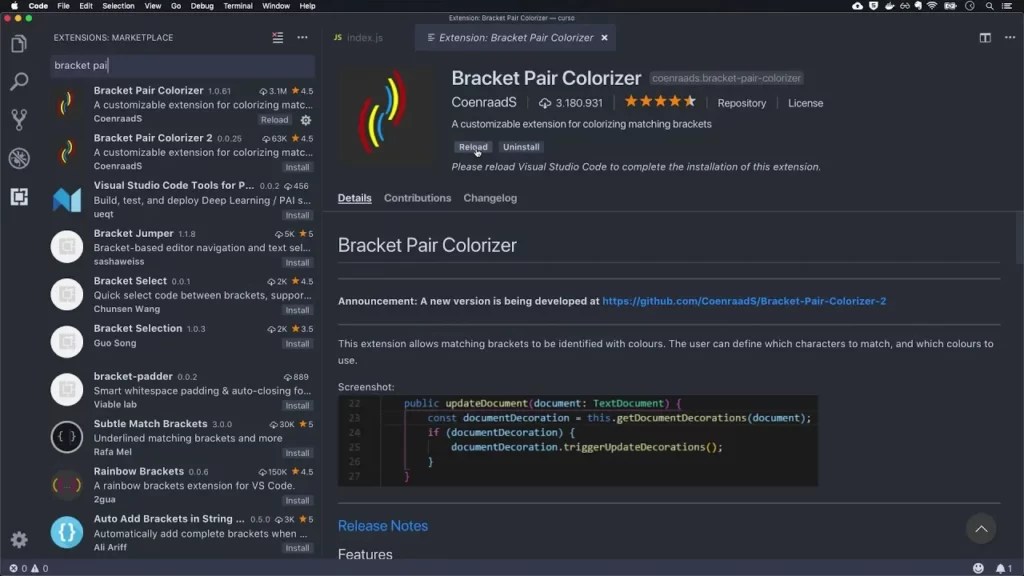Switch to the Changelog tab
Viewport: 1024px width, 576px height.
pyautogui.click(x=490, y=198)
